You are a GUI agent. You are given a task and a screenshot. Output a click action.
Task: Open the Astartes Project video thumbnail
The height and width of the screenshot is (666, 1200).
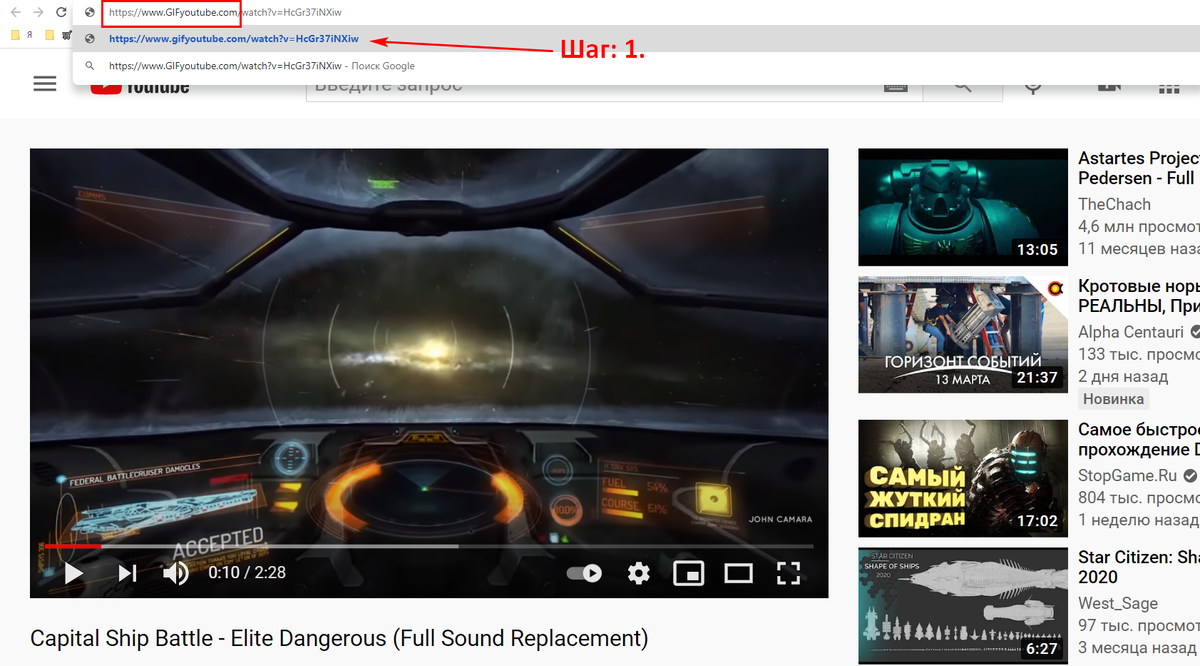pyautogui.click(x=963, y=207)
